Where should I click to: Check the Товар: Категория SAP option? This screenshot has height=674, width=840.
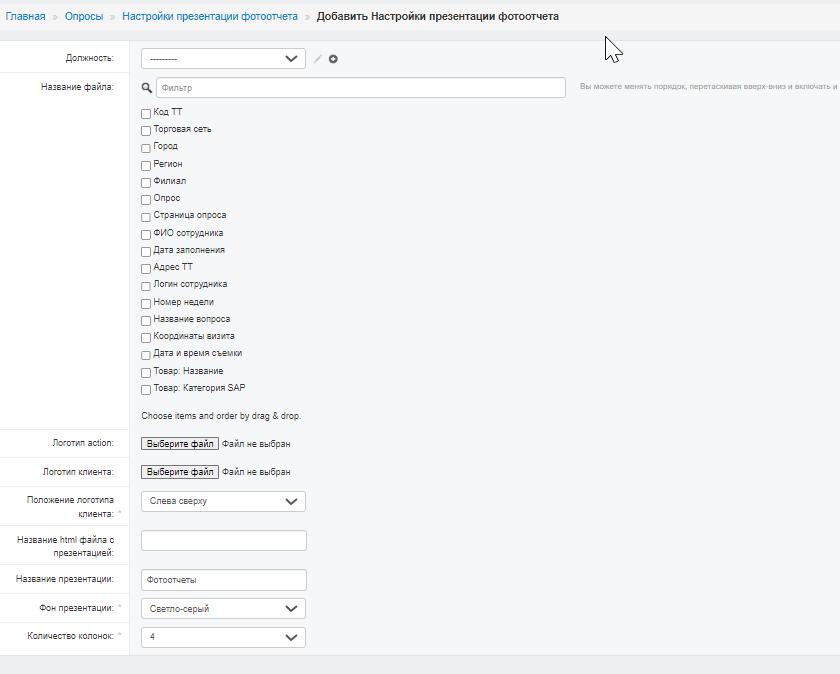point(146,390)
